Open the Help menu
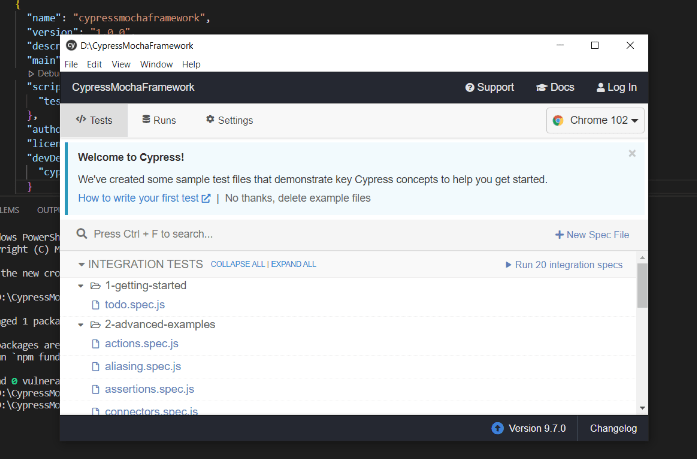This screenshot has width=697, height=459. coord(191,64)
